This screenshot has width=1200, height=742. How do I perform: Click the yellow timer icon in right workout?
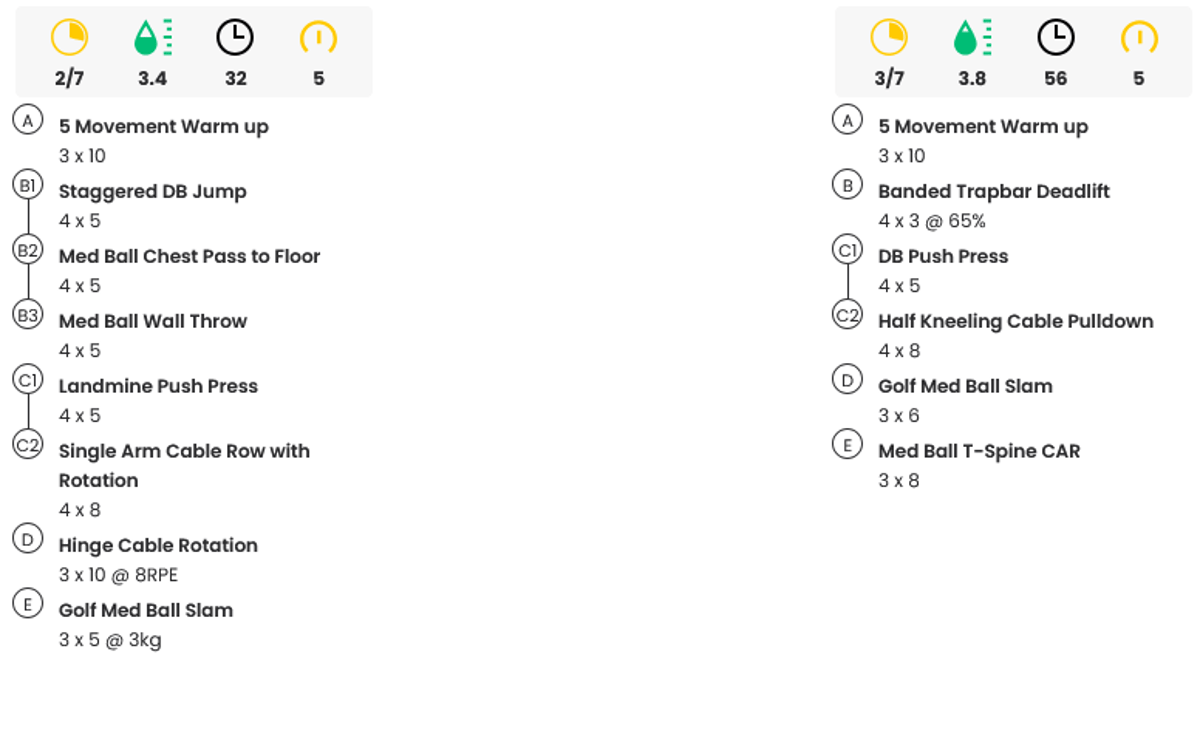1138,39
